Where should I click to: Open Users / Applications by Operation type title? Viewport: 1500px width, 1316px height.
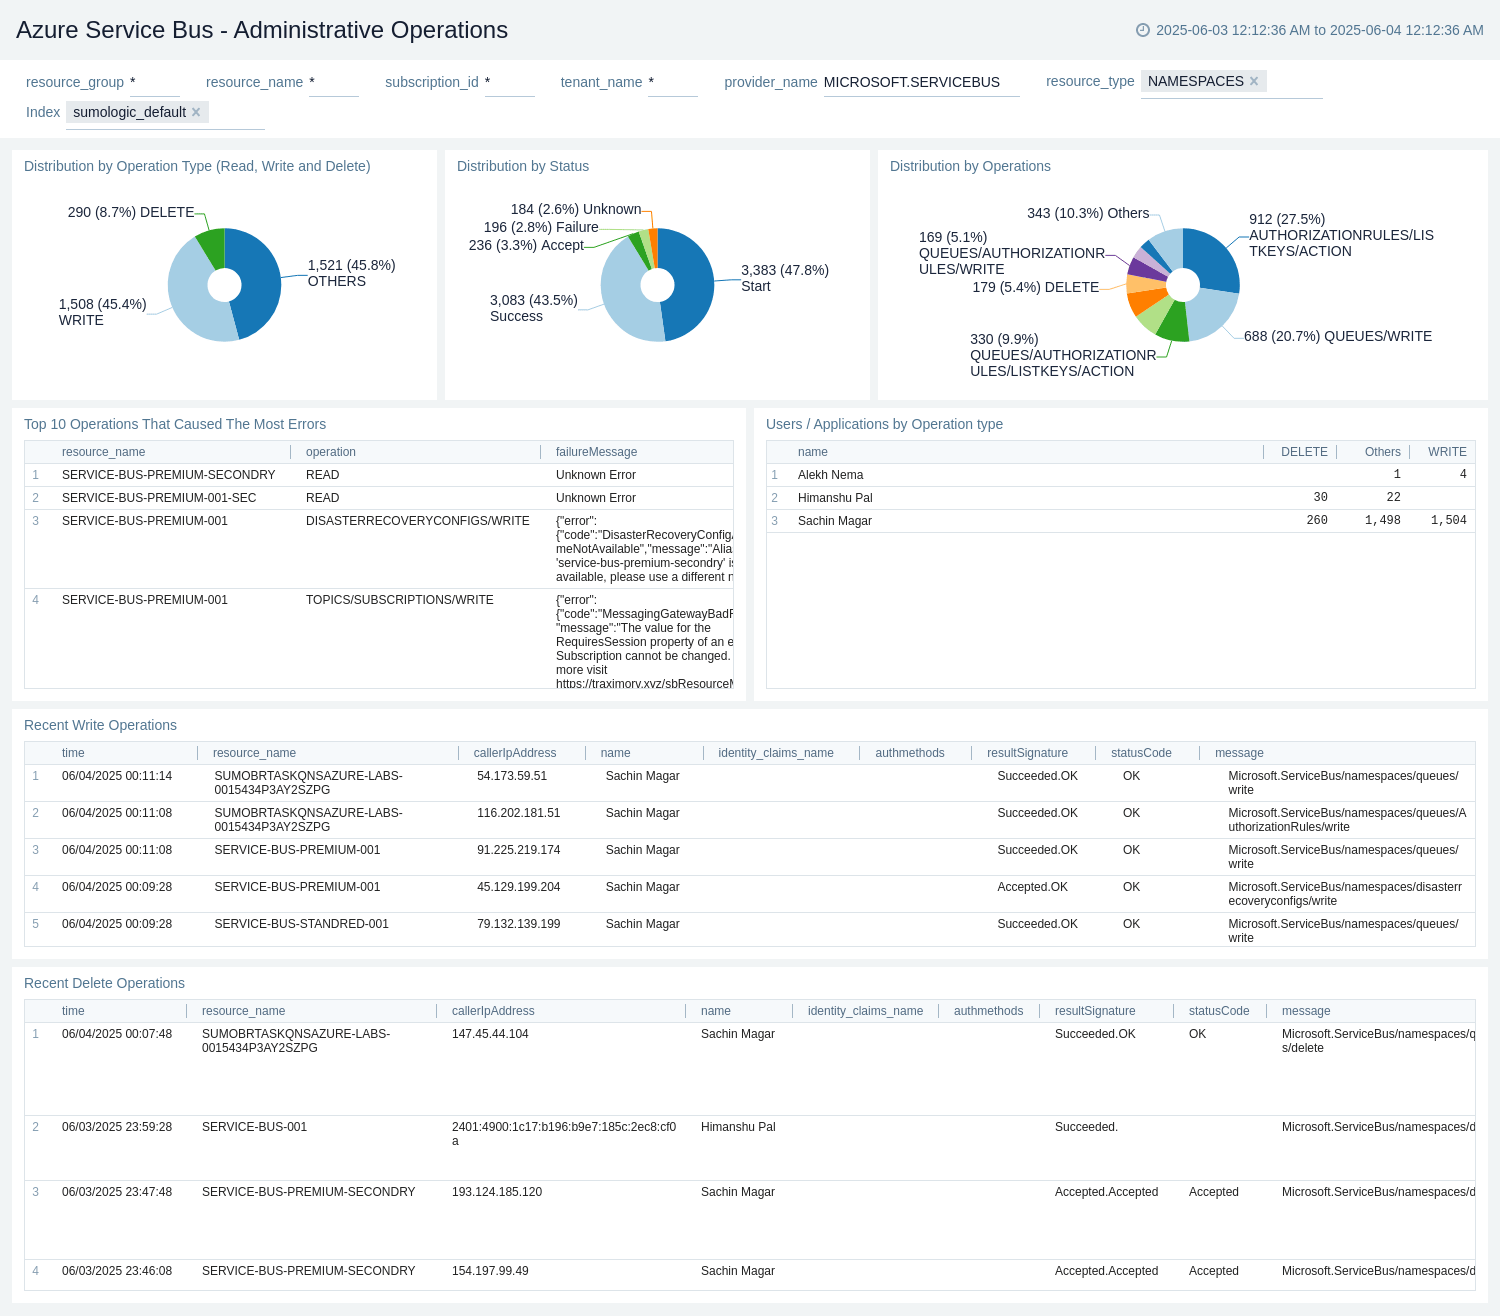884,424
